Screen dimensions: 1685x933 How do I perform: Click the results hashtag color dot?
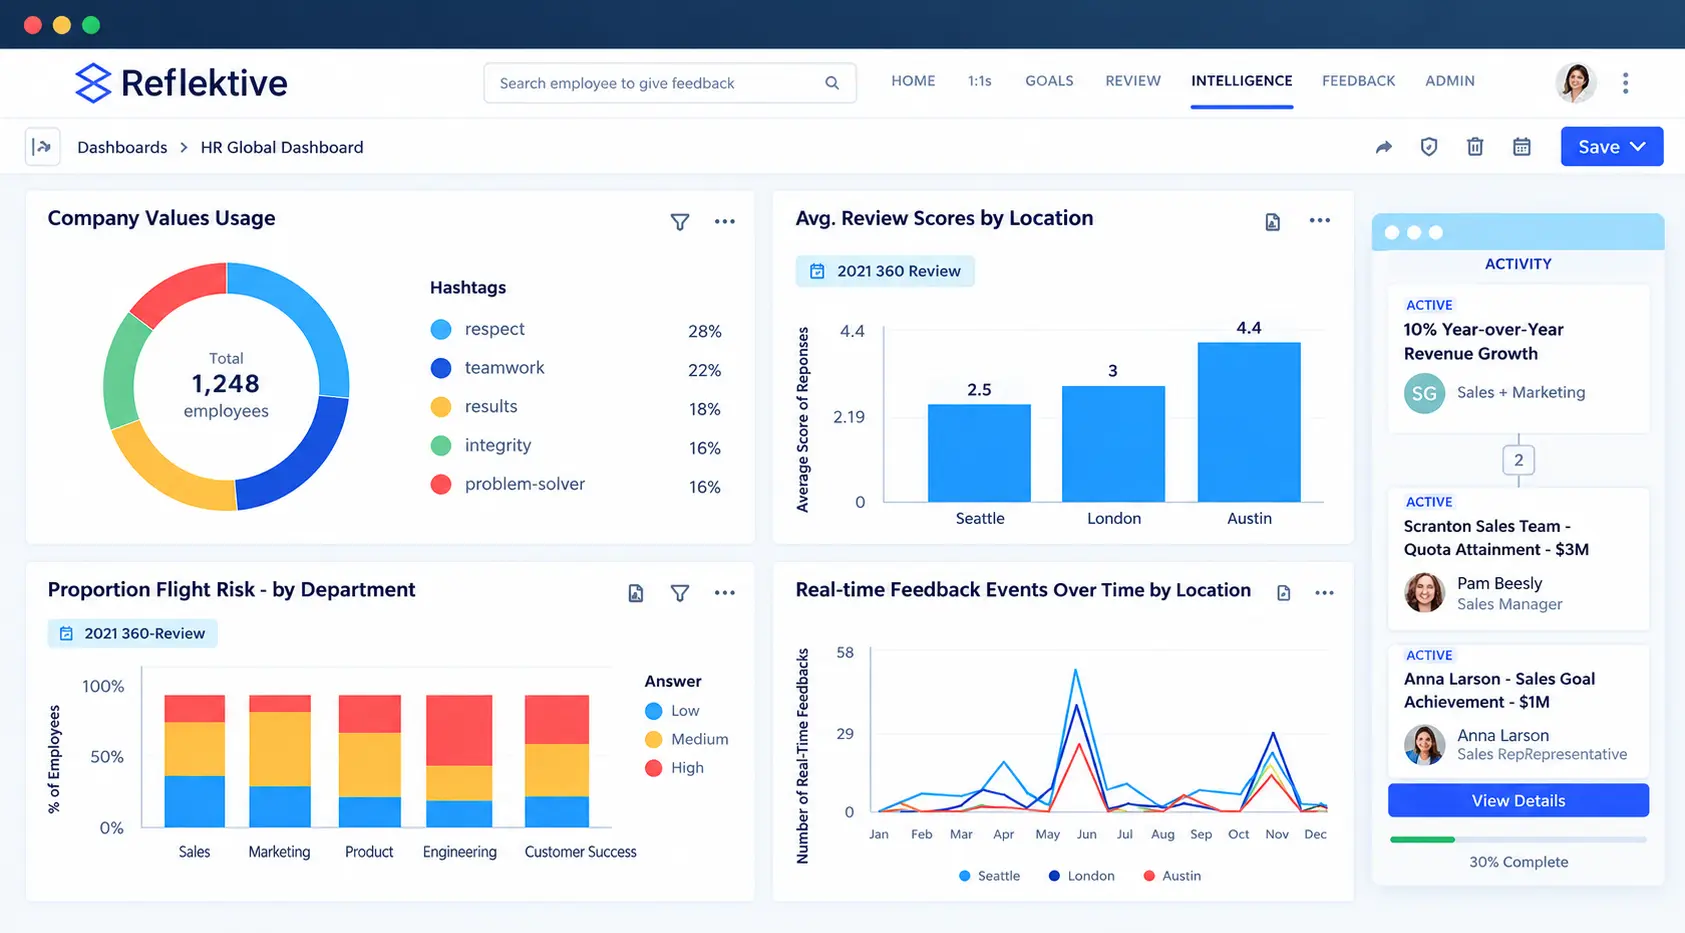coord(441,407)
